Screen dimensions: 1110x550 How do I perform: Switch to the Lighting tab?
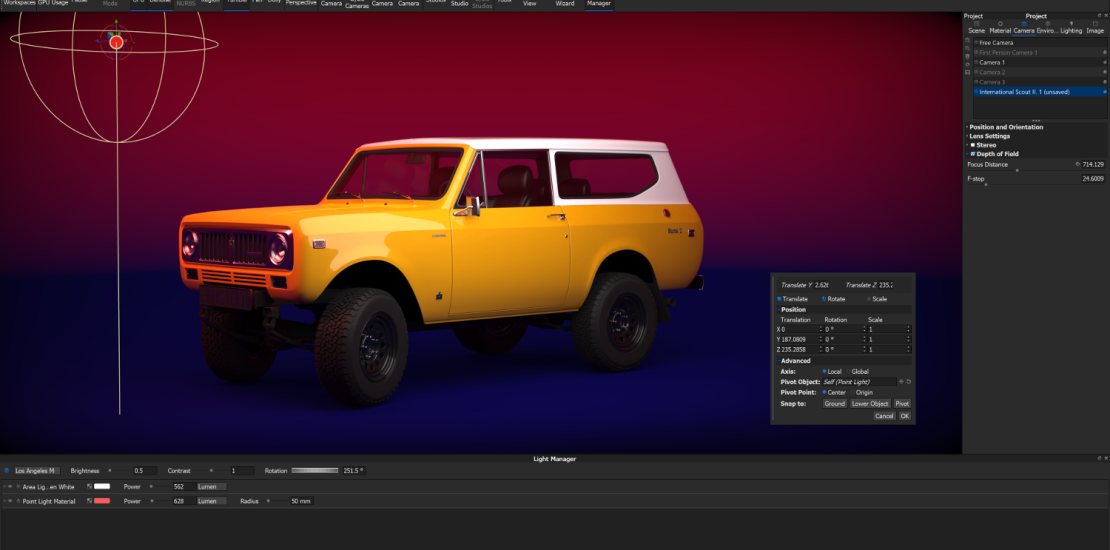[1071, 28]
